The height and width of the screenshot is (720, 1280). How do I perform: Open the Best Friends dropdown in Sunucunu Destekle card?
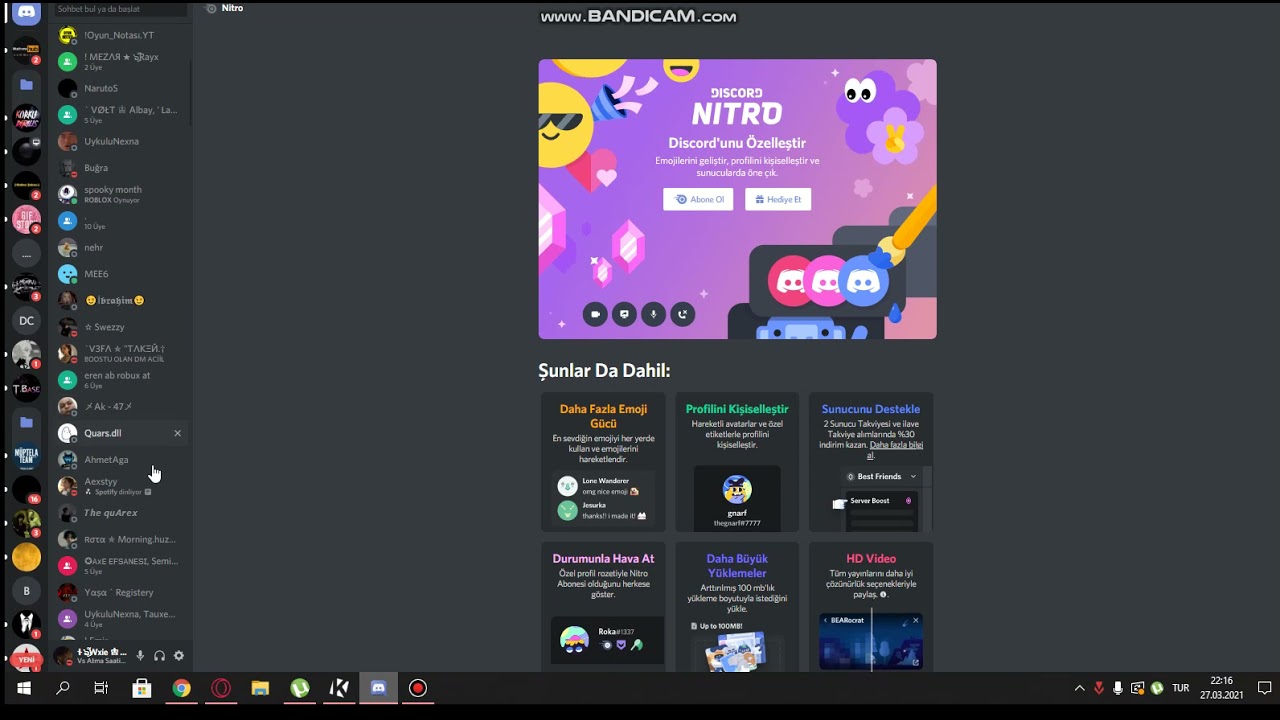point(881,476)
